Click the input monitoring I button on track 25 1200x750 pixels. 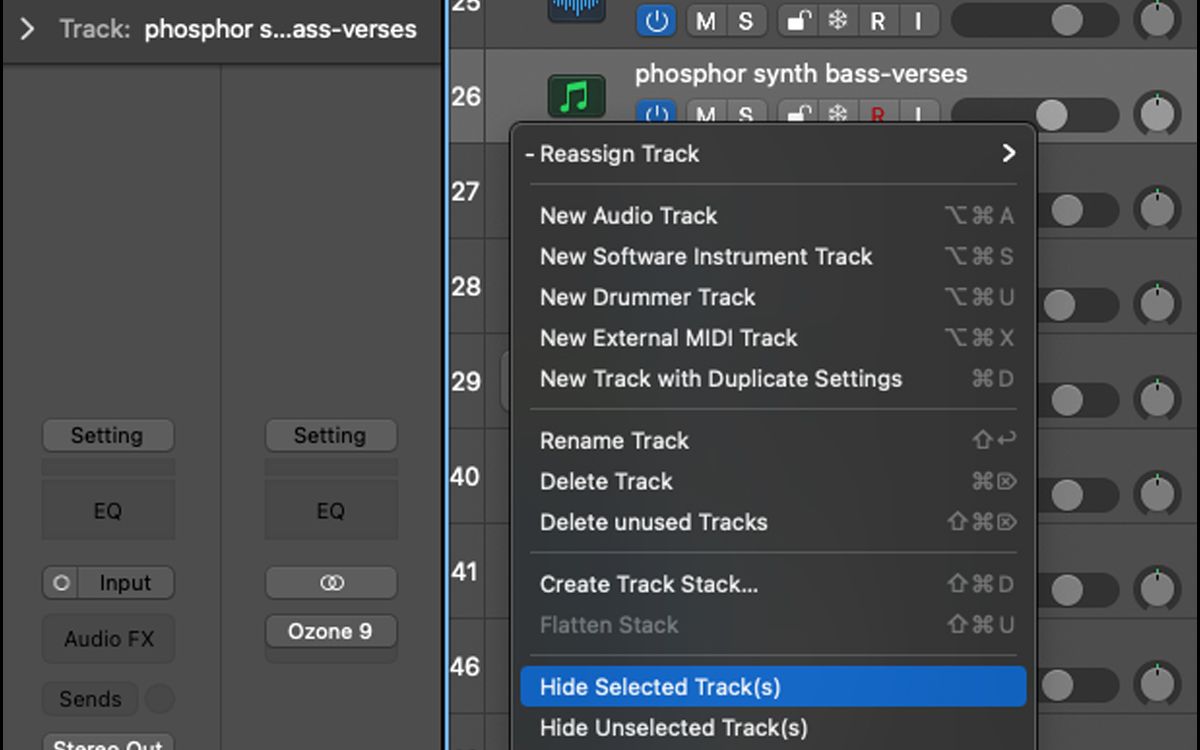tap(917, 20)
